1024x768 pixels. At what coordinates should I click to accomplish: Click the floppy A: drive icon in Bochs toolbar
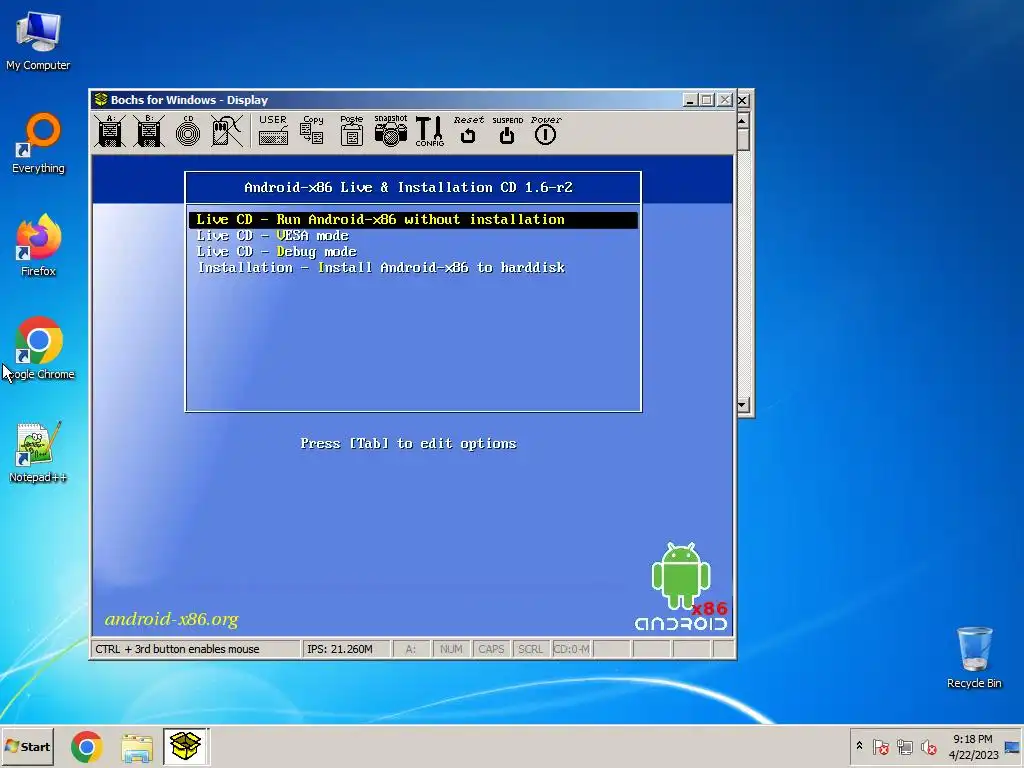click(x=110, y=131)
